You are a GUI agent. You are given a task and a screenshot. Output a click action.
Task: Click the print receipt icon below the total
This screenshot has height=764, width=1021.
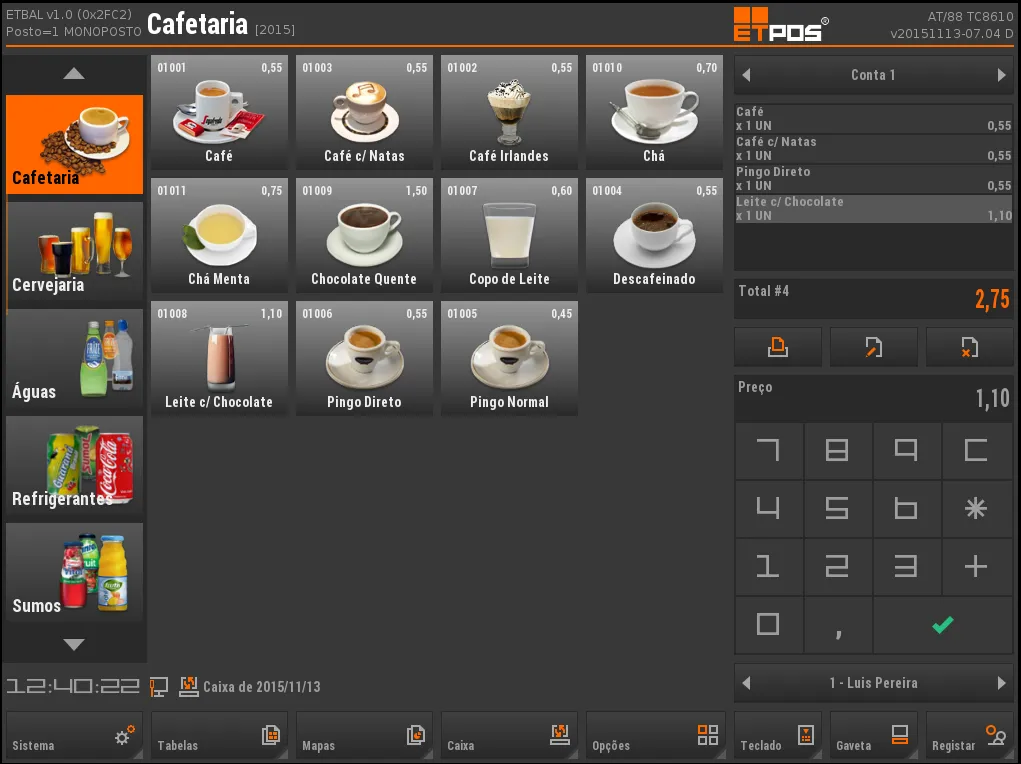pos(777,347)
